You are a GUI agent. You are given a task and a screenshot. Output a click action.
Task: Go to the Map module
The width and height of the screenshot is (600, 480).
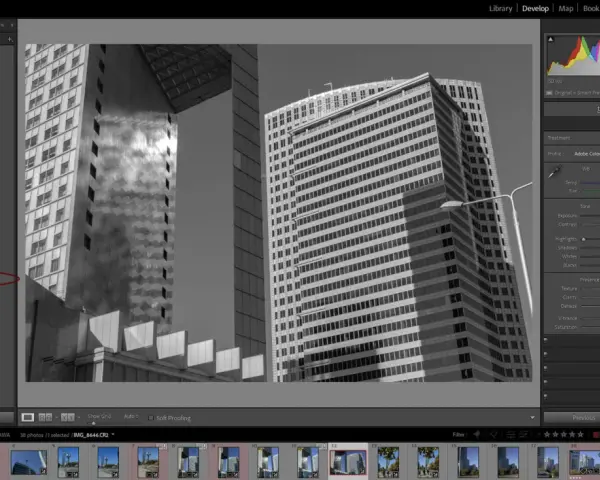pos(566,8)
